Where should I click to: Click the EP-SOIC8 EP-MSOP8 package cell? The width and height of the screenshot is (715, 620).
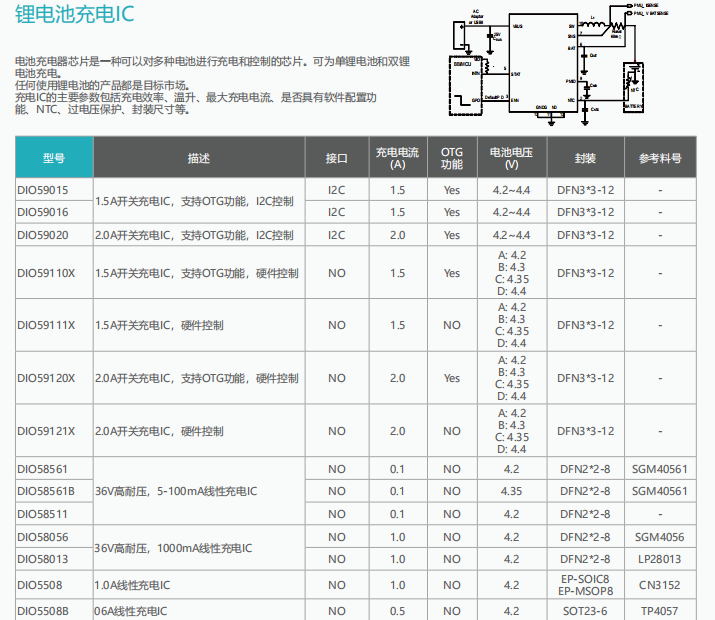point(585,585)
